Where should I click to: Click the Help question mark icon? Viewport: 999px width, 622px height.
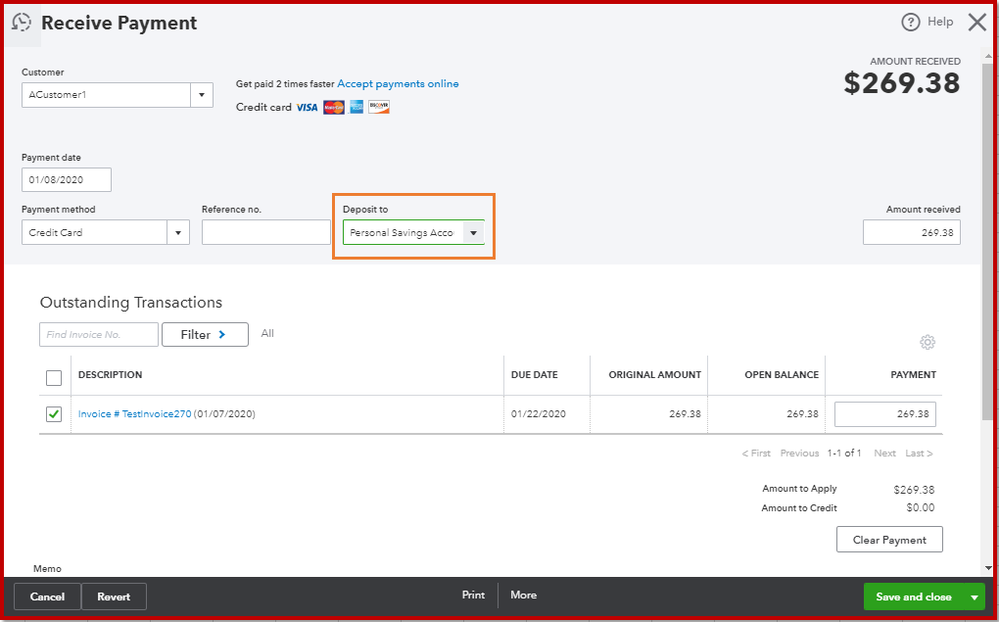[x=910, y=22]
